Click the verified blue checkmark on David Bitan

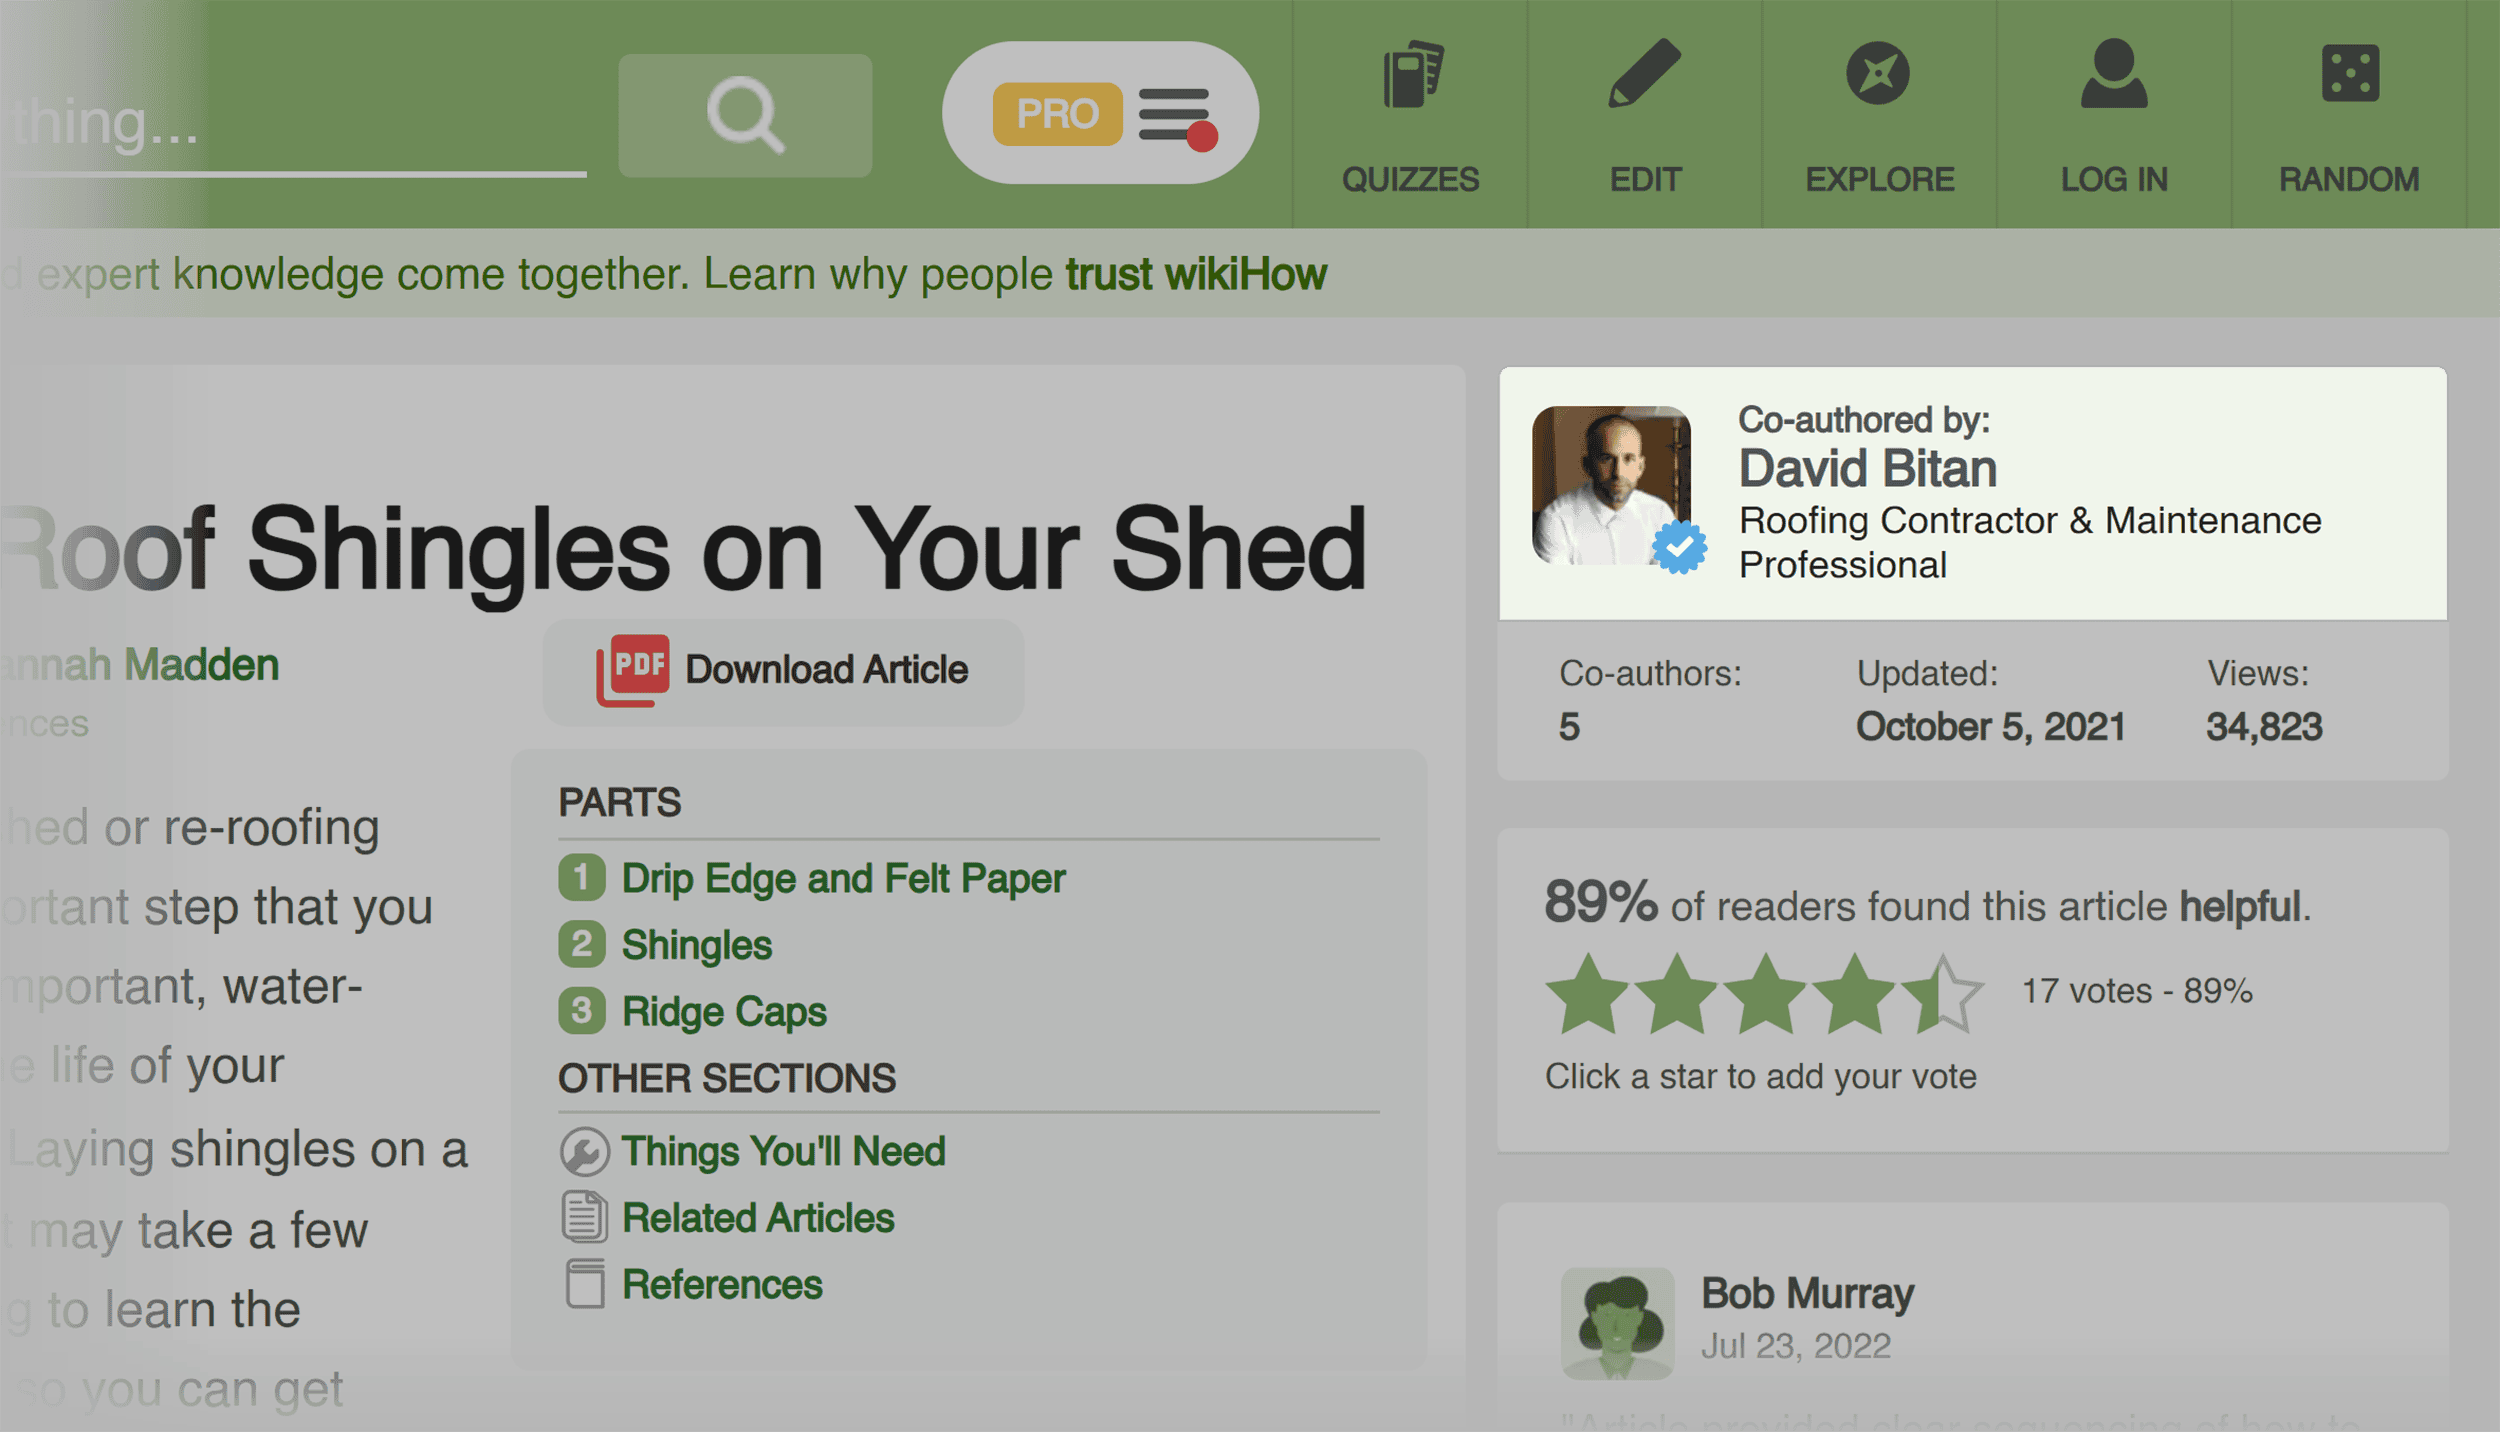coord(1681,553)
